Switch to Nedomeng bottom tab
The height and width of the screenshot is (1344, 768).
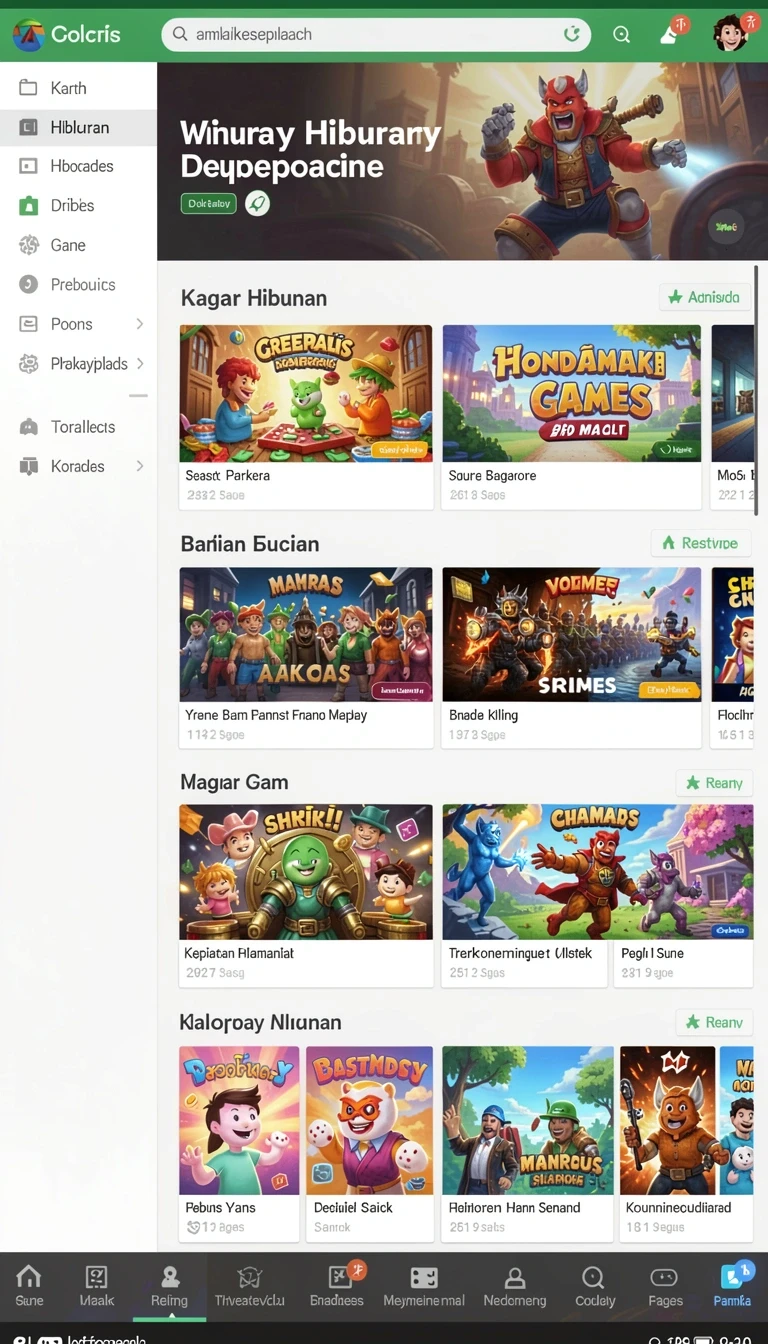[515, 1286]
